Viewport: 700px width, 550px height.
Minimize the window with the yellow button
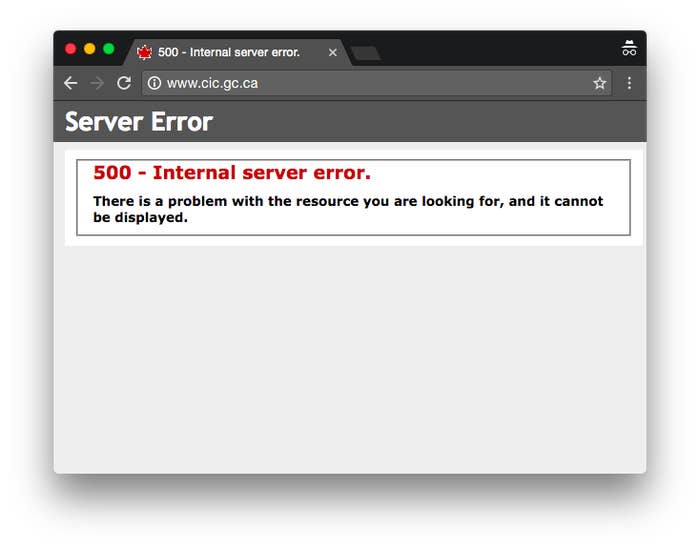(90, 49)
